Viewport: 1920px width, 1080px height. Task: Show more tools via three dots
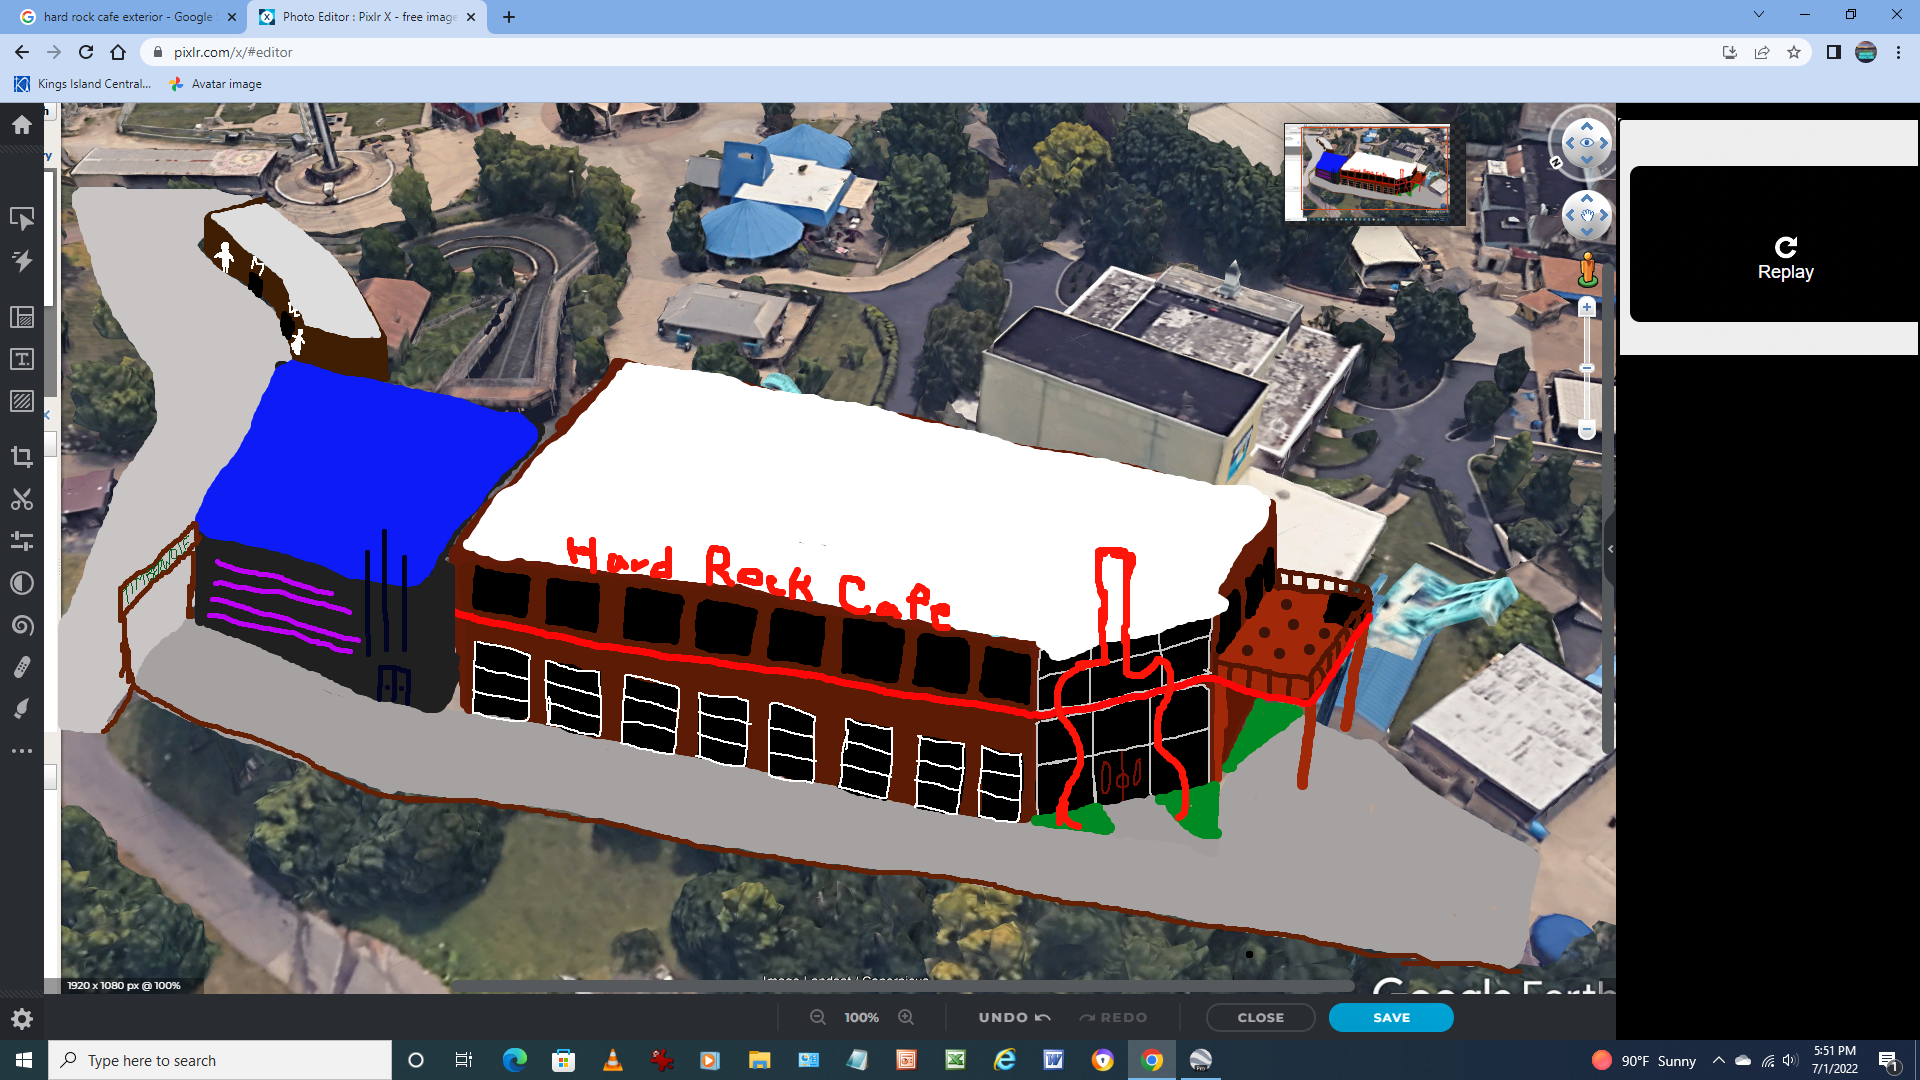pyautogui.click(x=22, y=751)
